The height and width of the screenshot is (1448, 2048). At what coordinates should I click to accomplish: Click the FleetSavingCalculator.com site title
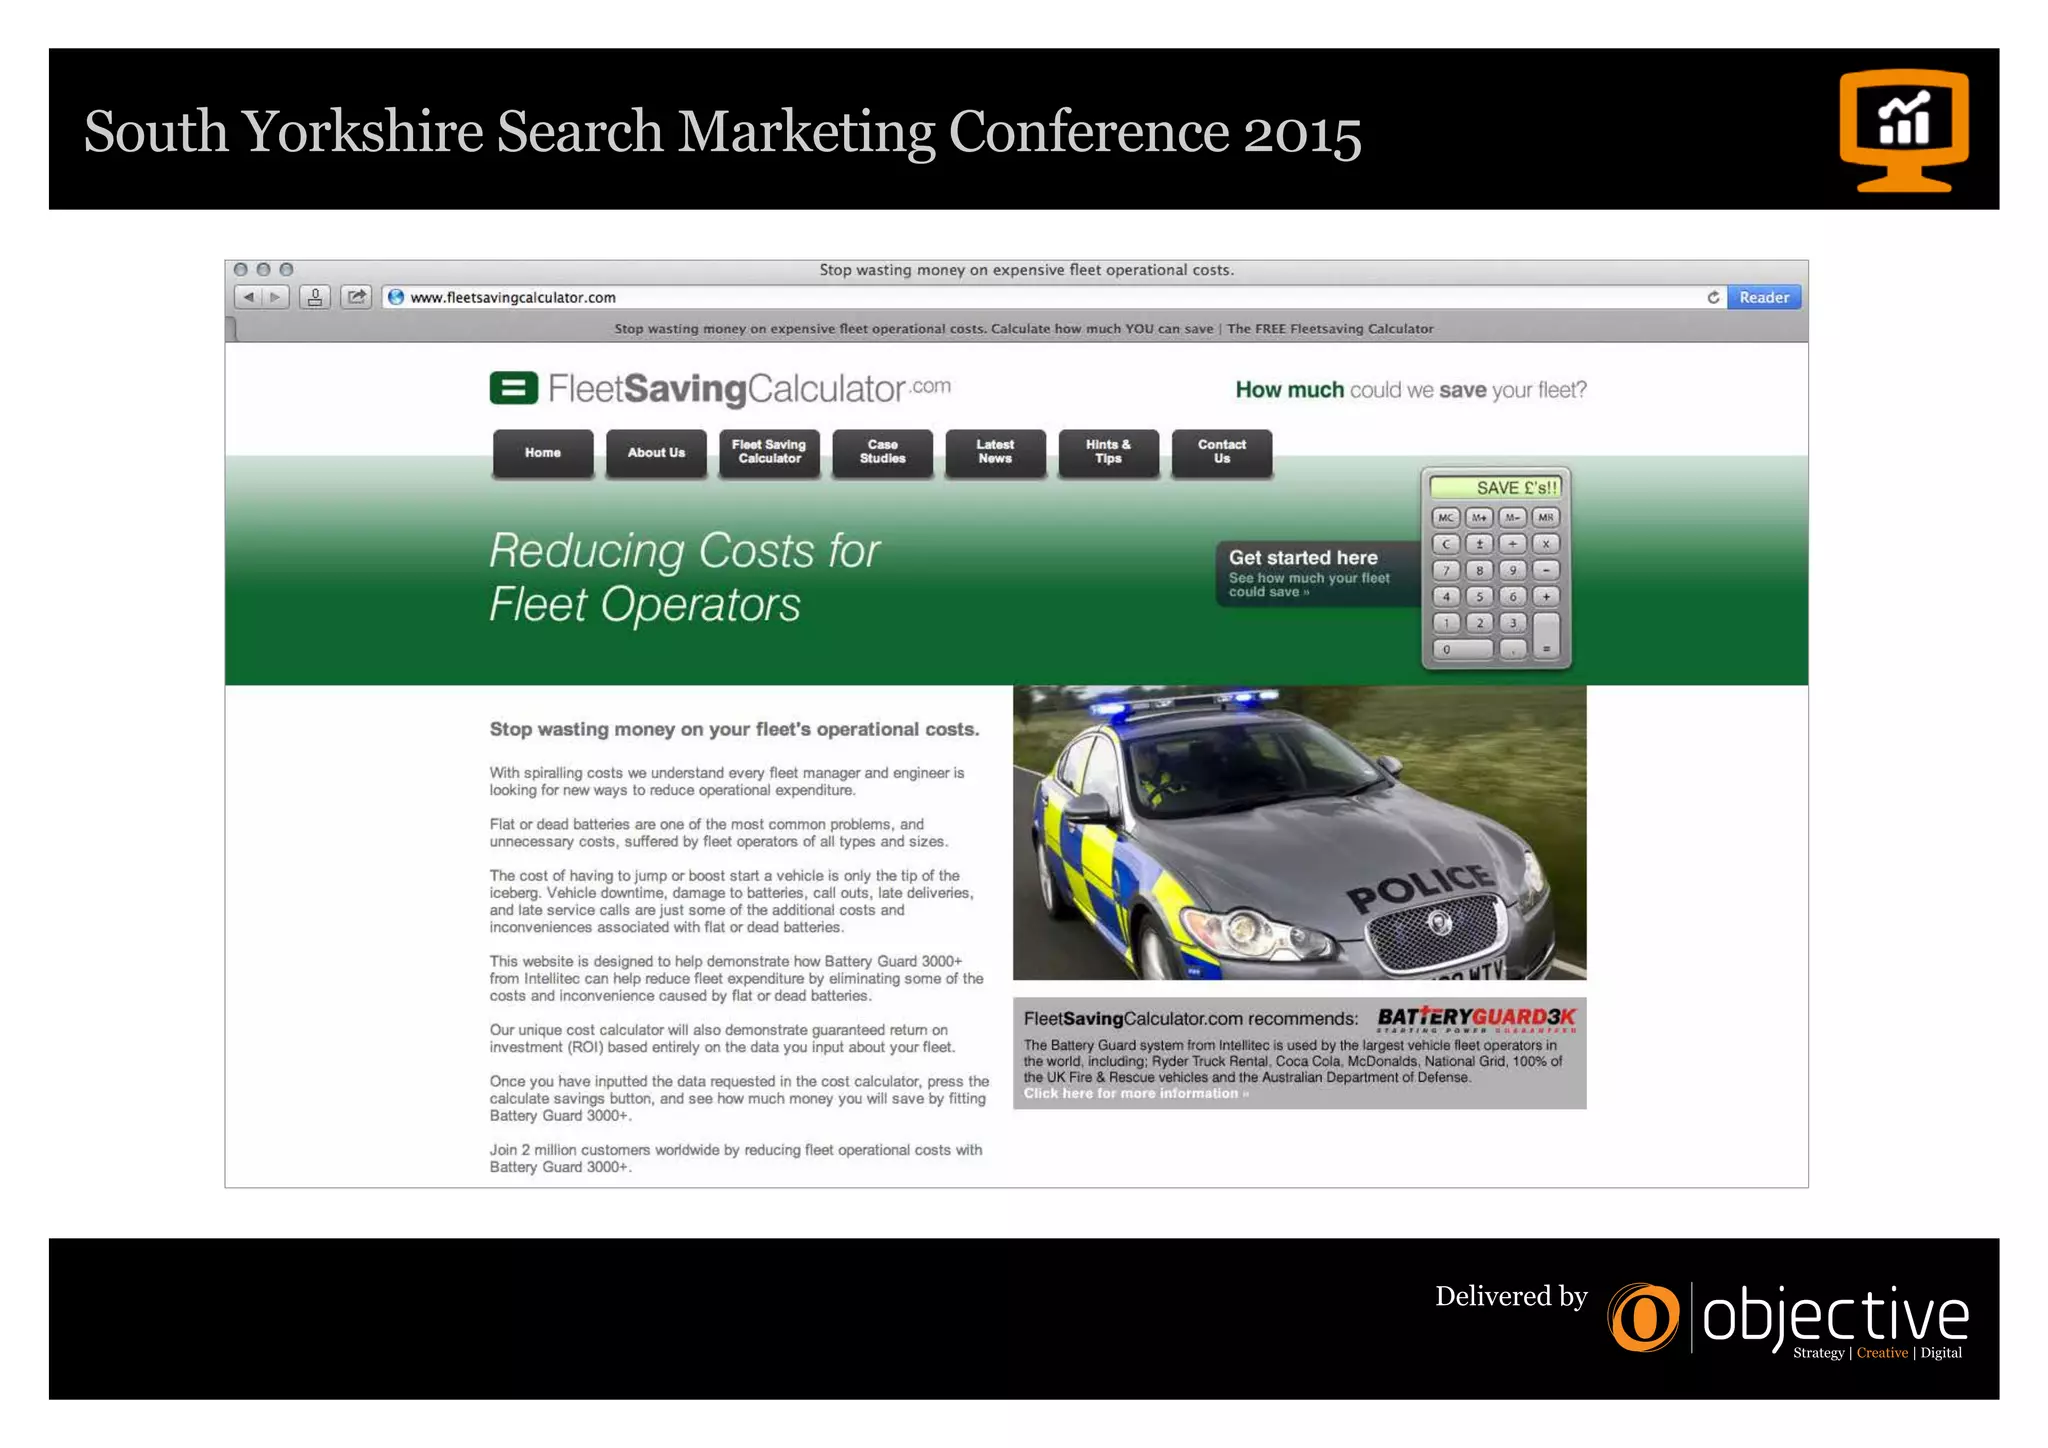pyautogui.click(x=749, y=388)
